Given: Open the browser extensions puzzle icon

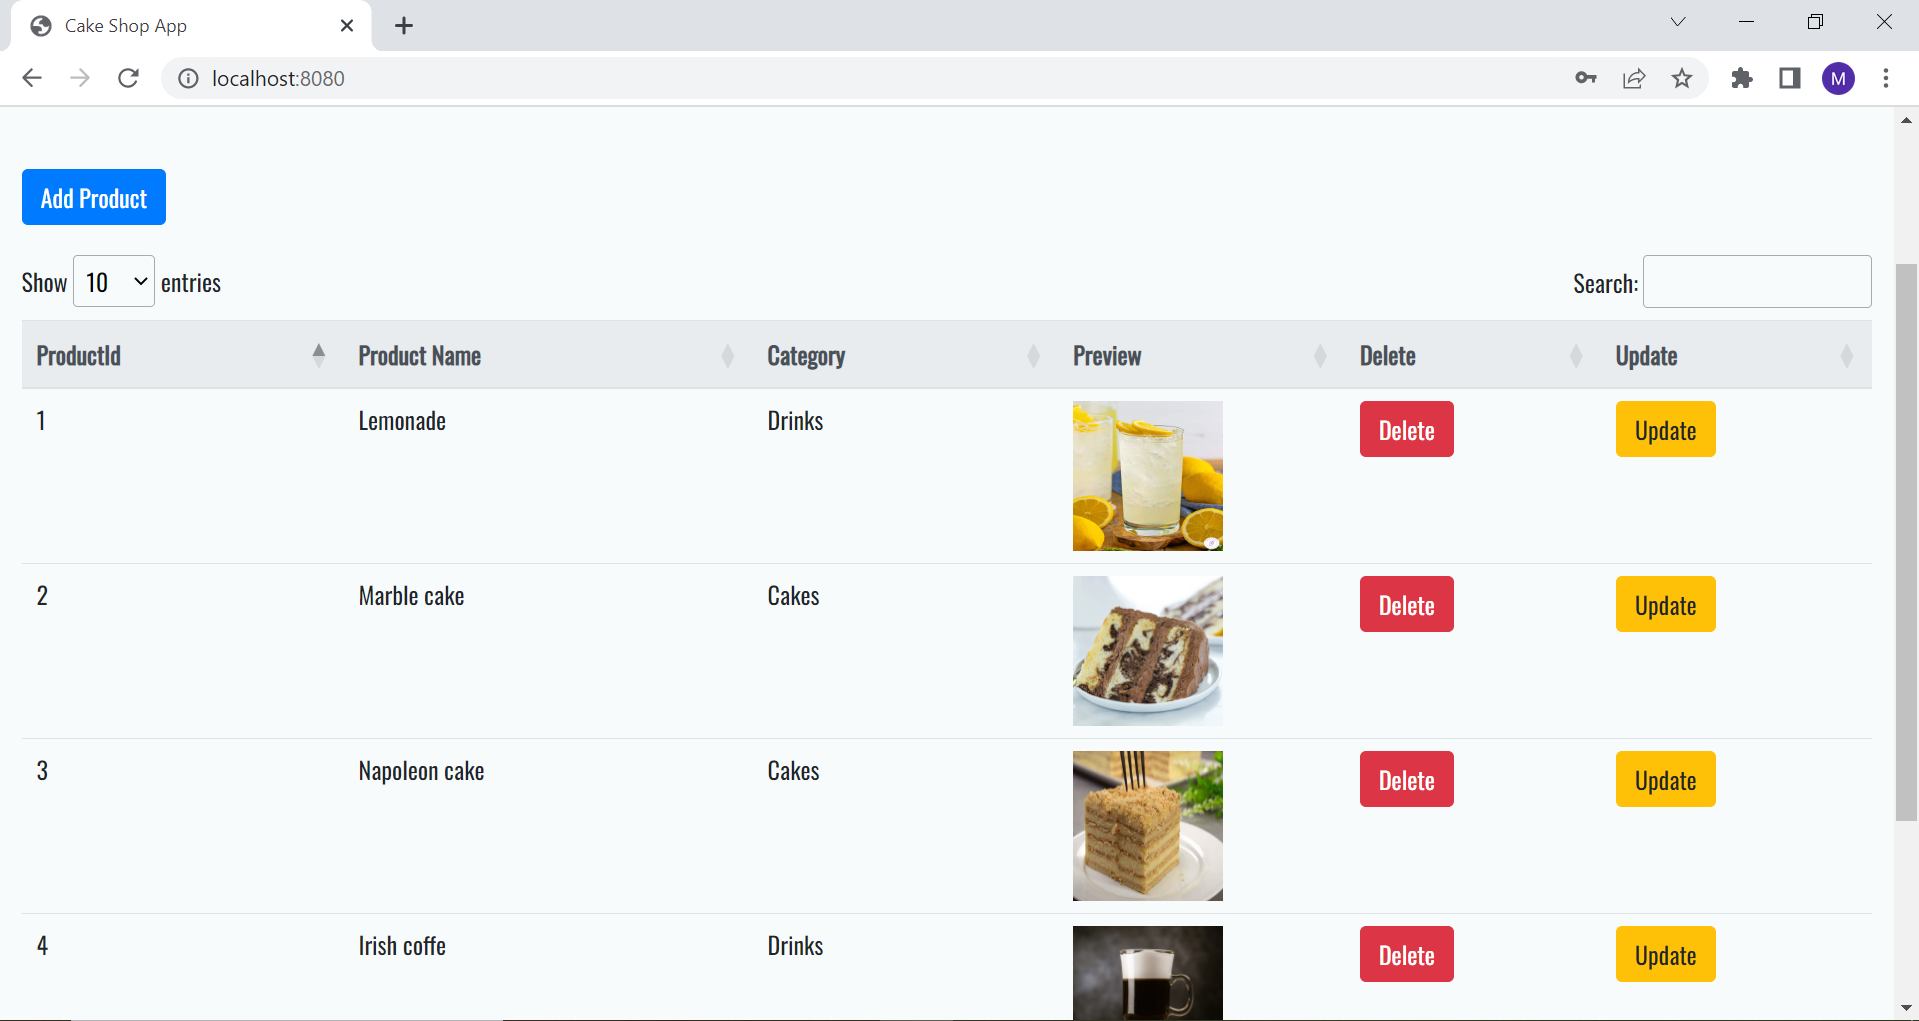Looking at the screenshot, I should point(1742,78).
